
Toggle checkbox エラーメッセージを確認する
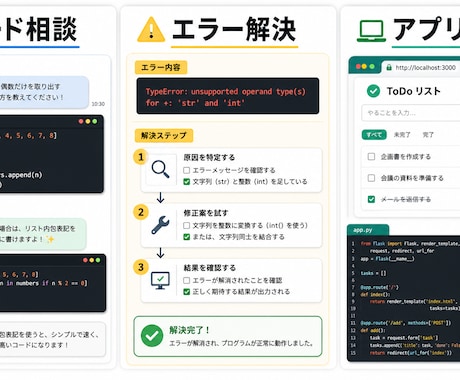pos(187,170)
